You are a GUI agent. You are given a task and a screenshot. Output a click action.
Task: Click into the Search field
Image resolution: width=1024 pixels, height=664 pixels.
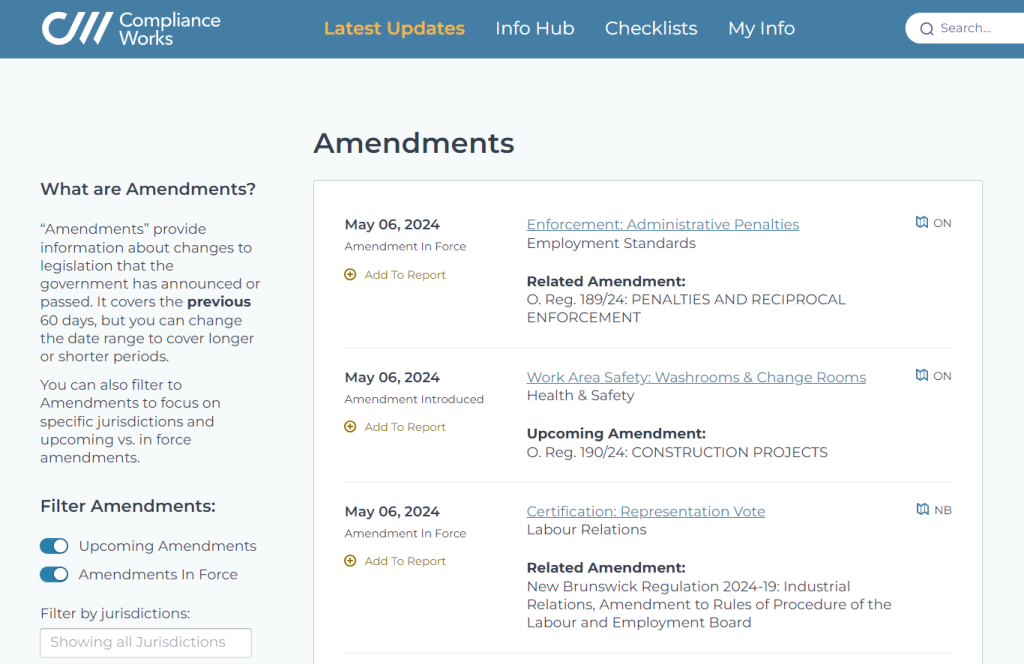point(967,29)
